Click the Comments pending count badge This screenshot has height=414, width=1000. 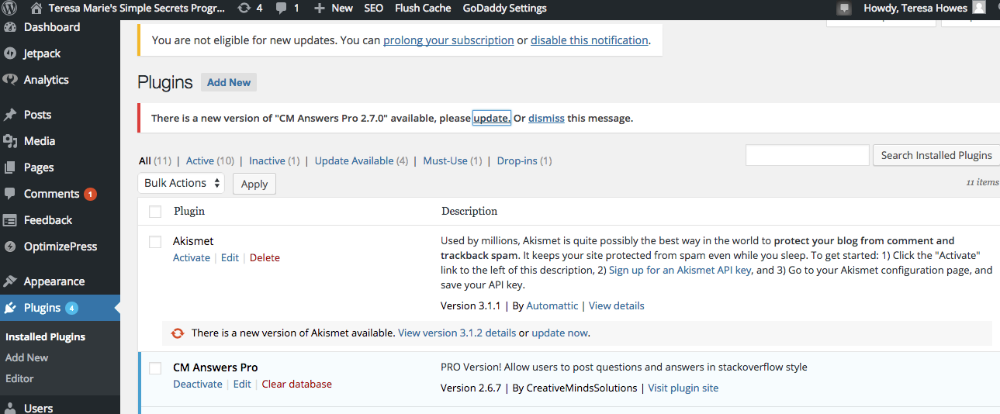coord(90,194)
